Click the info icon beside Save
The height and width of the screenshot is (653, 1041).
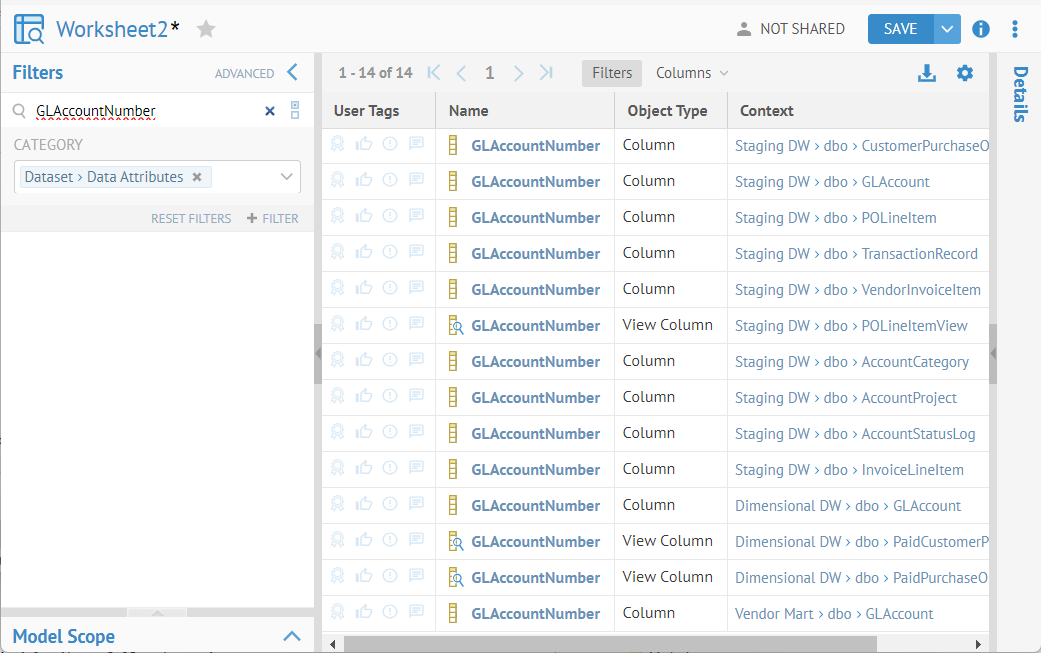981,29
